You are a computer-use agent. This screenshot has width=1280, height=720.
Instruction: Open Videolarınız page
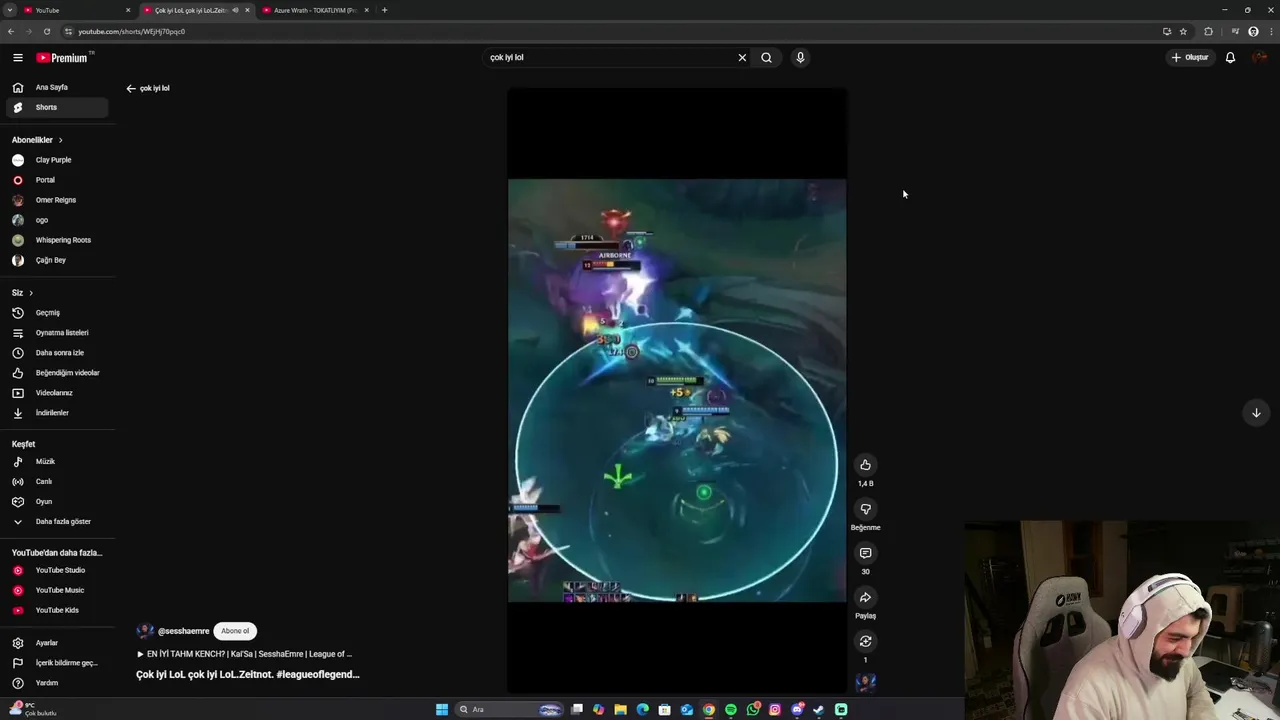click(x=57, y=393)
